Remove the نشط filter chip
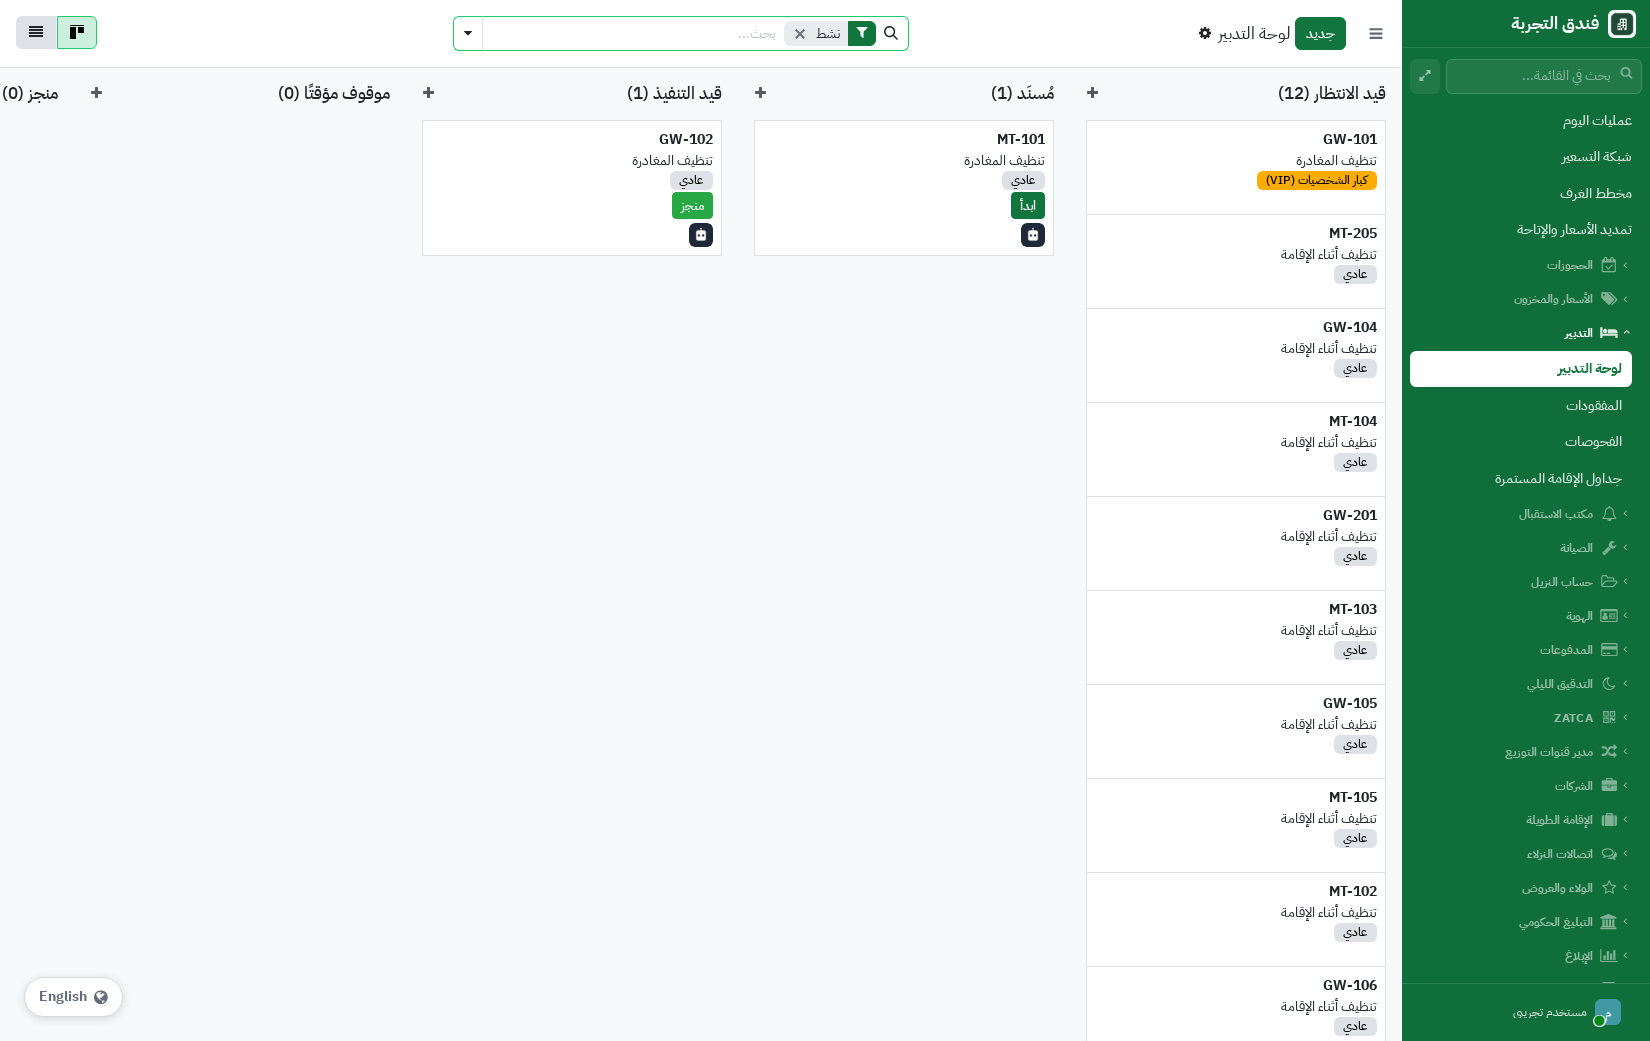The width and height of the screenshot is (1650, 1041). click(800, 34)
